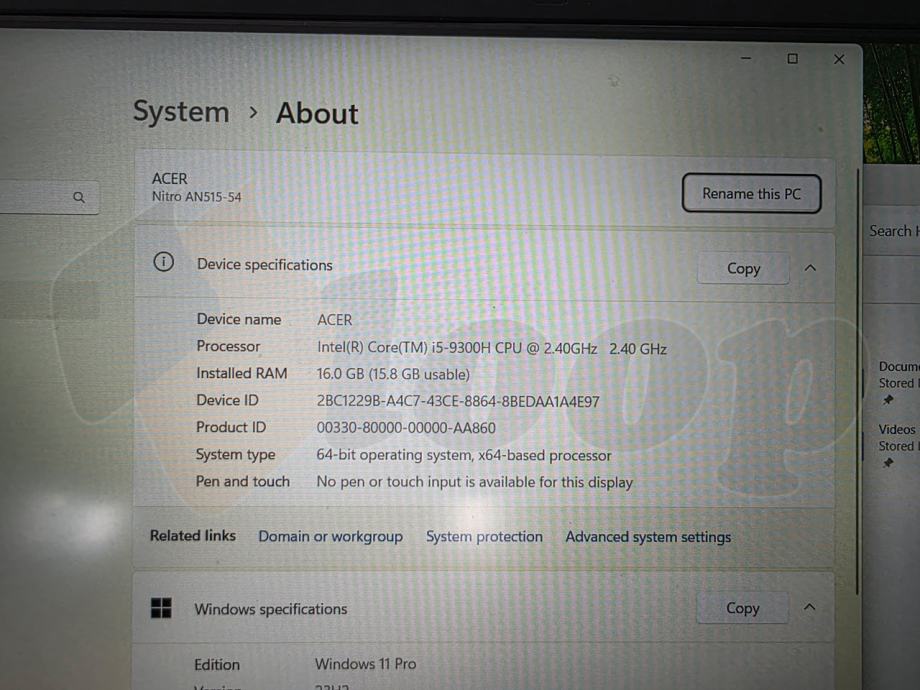This screenshot has height=690, width=920.
Task: Click Pen and touch value text
Action: [x=475, y=482]
